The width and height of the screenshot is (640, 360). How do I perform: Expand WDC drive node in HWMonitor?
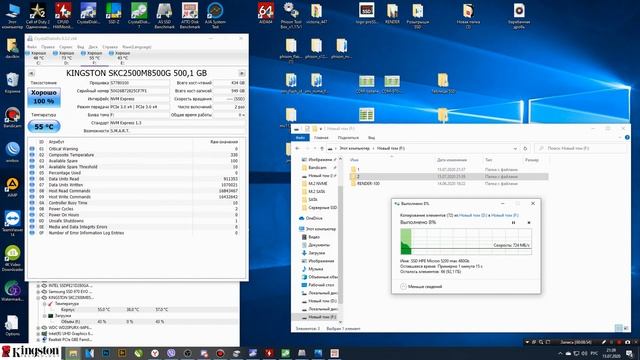point(38,328)
